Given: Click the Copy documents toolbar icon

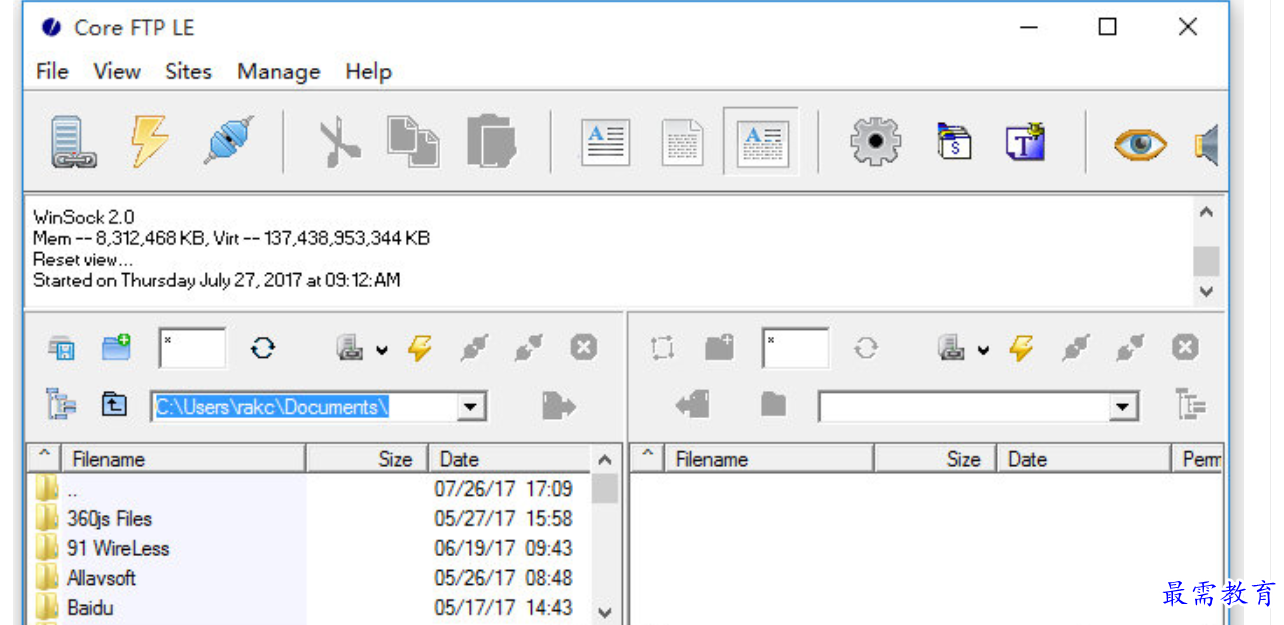Looking at the screenshot, I should (413, 142).
